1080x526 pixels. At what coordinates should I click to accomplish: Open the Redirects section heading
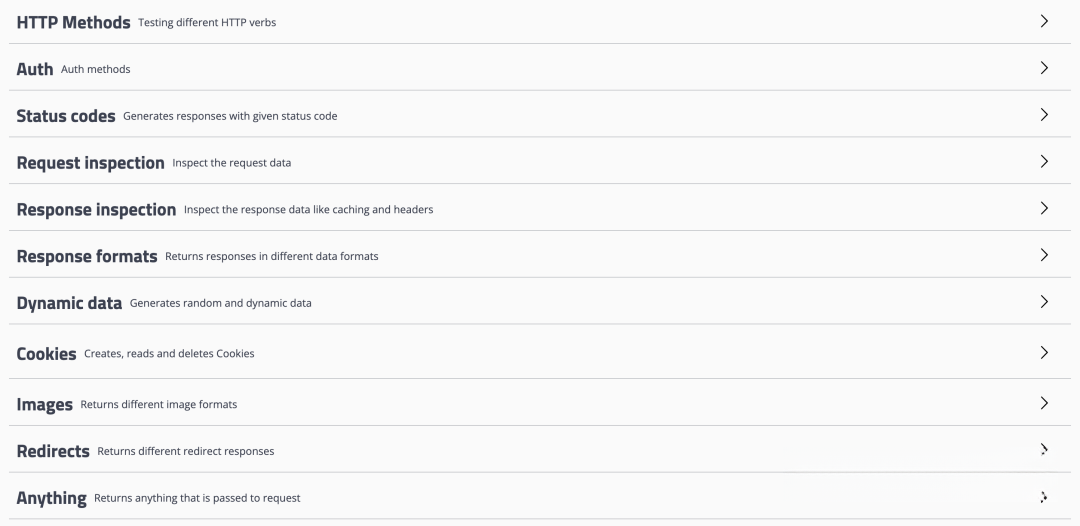(53, 451)
